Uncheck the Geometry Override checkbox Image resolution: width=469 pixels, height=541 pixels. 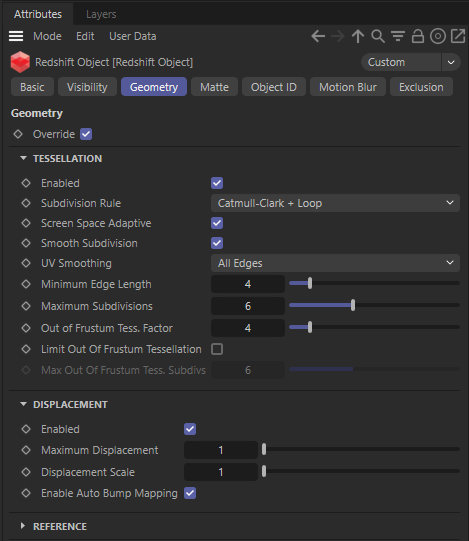pos(86,134)
